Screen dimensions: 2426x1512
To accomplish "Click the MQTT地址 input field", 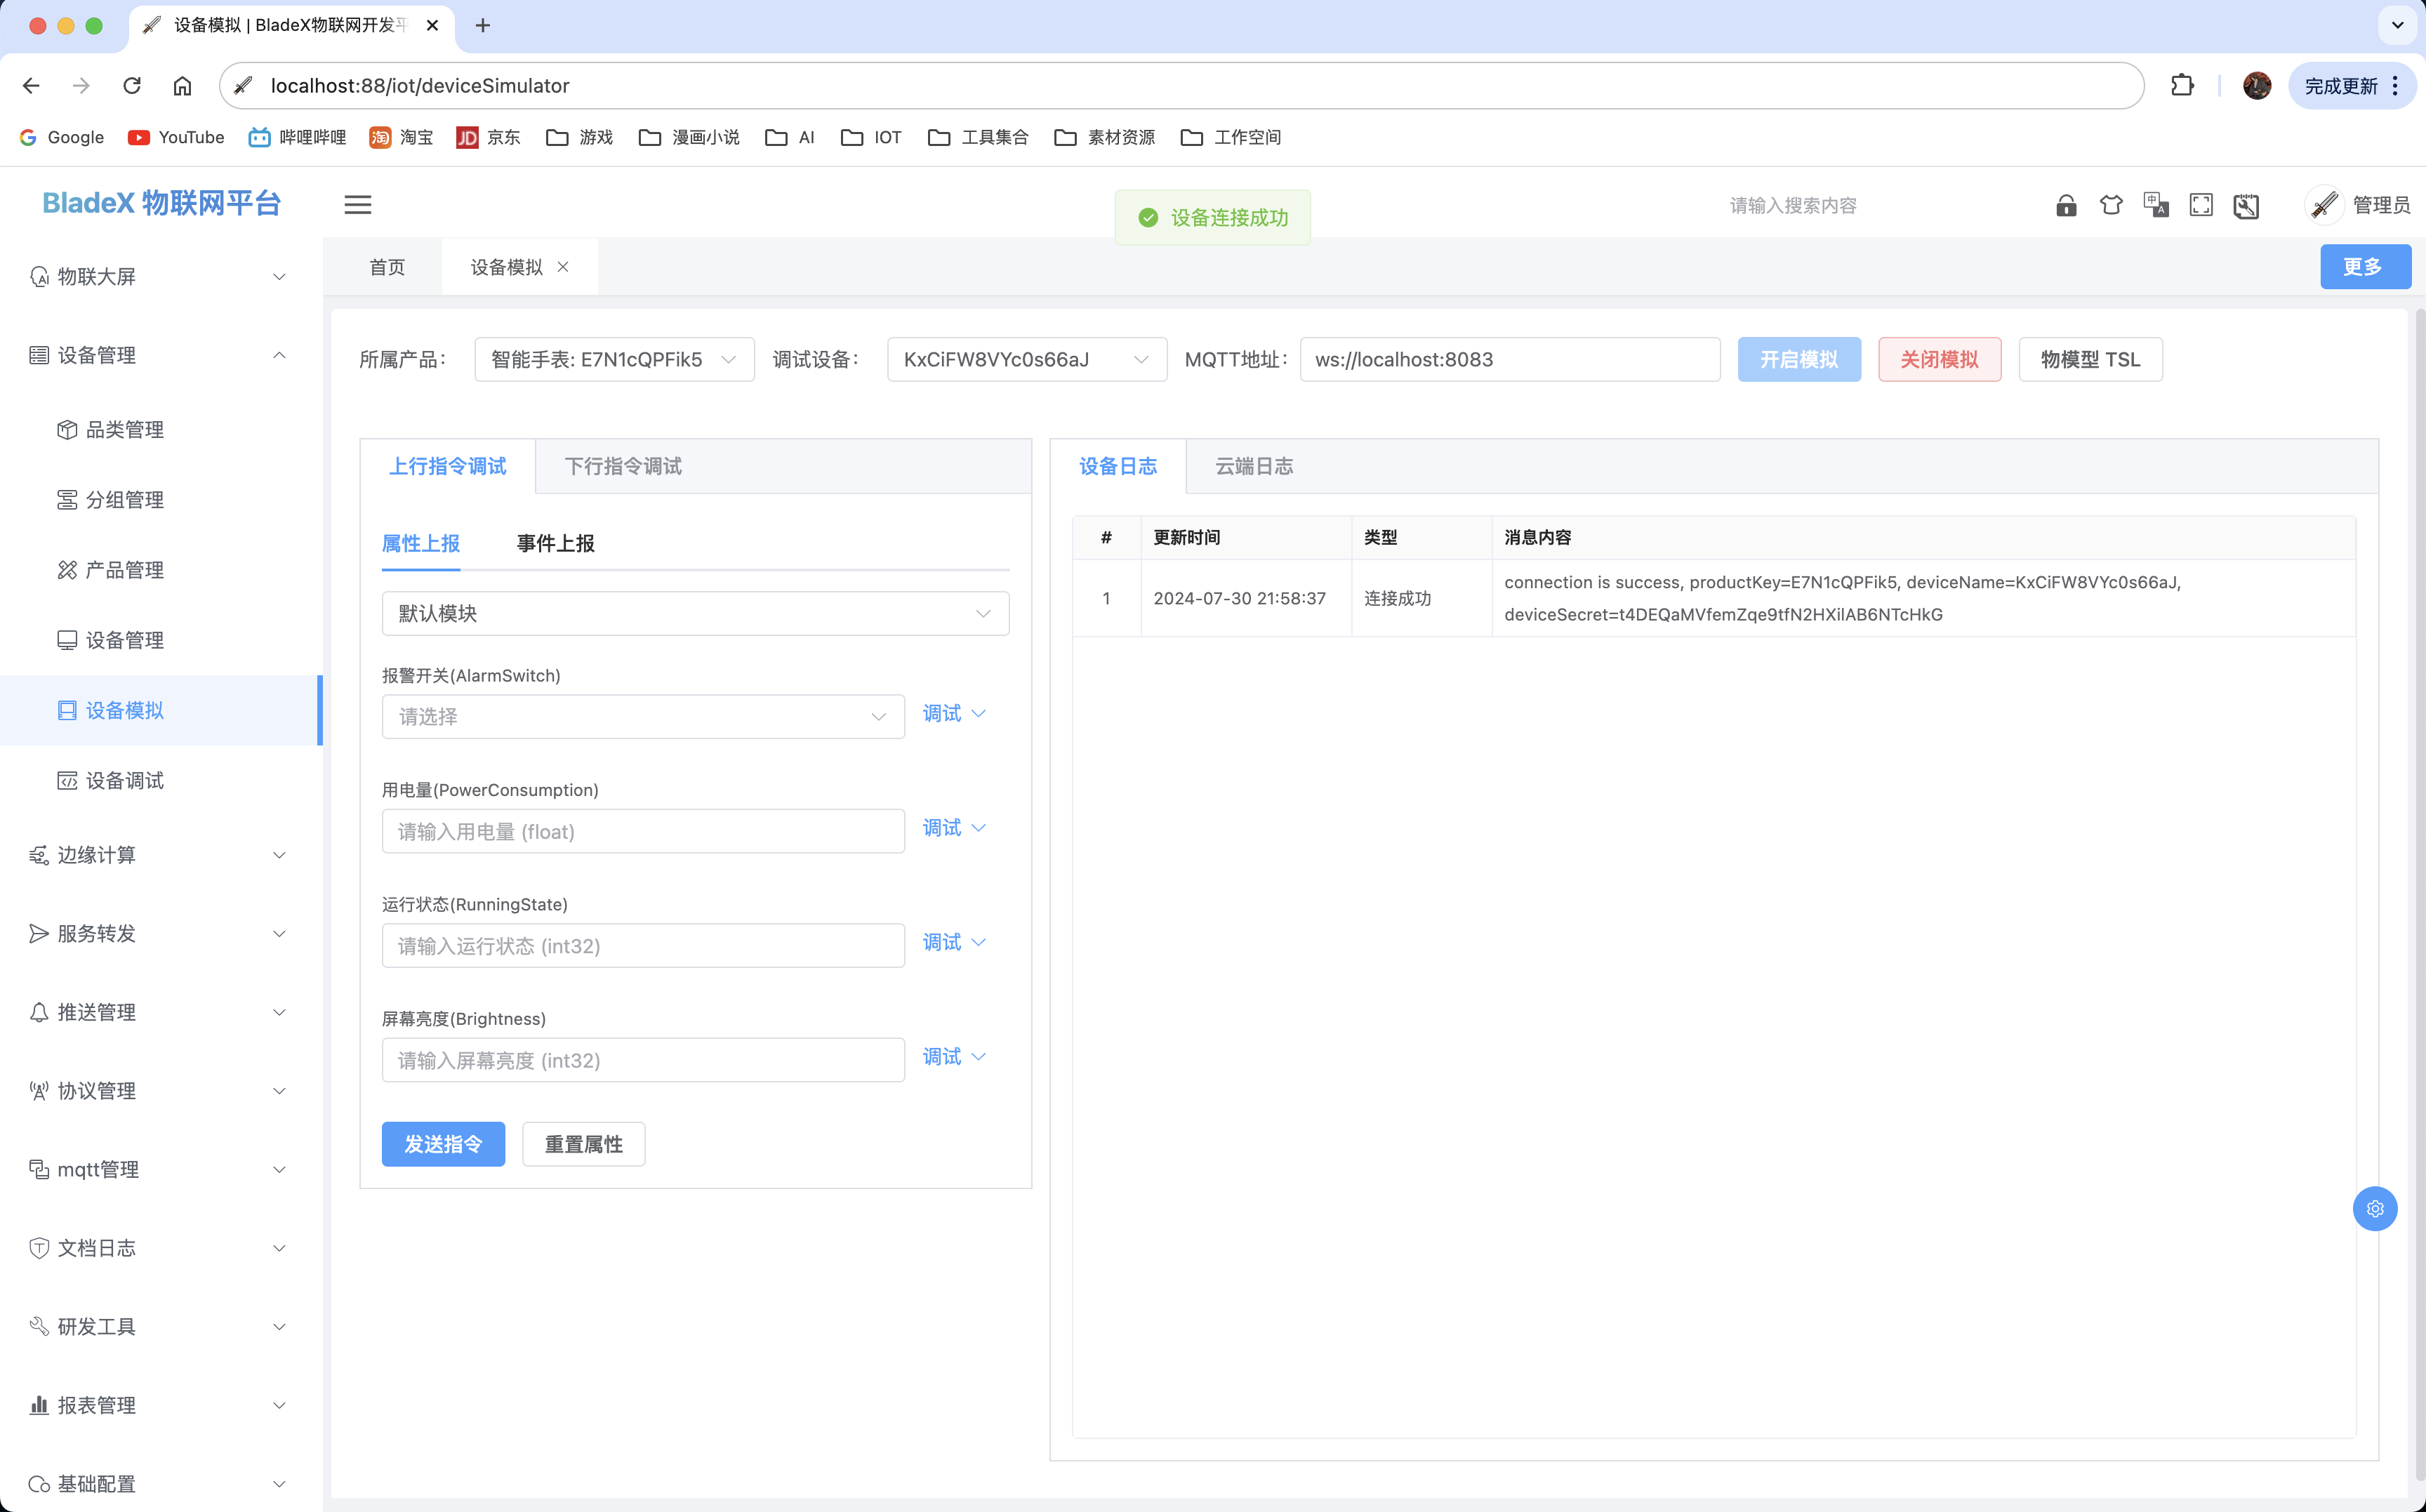I will (1509, 360).
